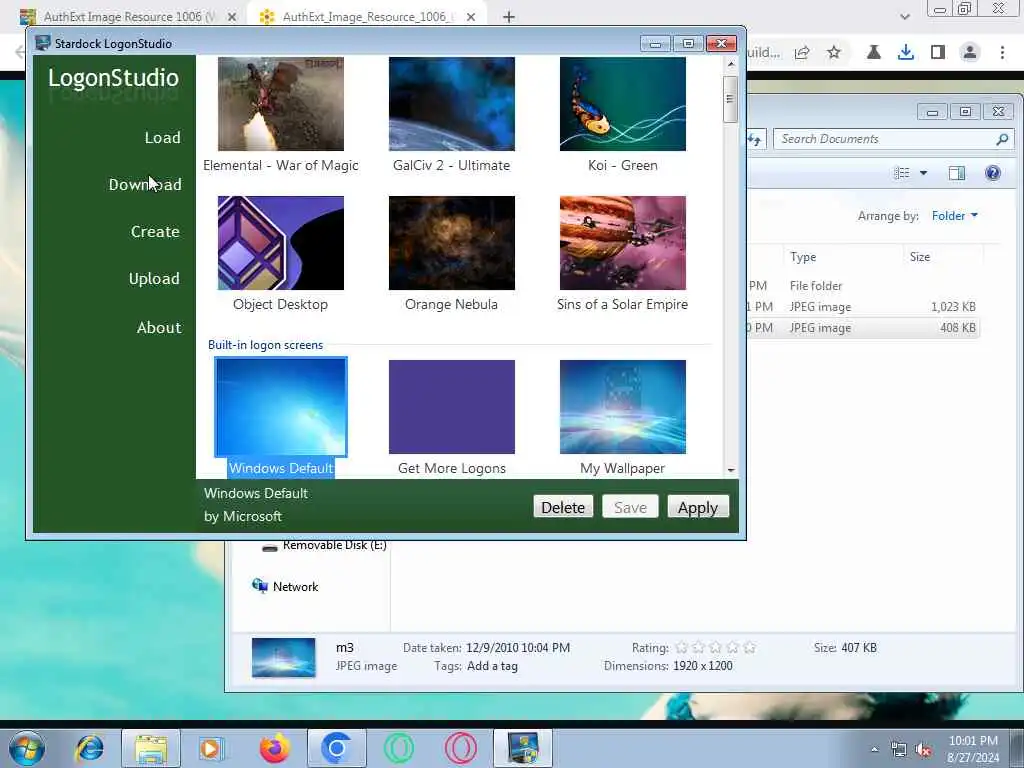Open Explorer help icon
This screenshot has height=768, width=1024.
click(993, 173)
